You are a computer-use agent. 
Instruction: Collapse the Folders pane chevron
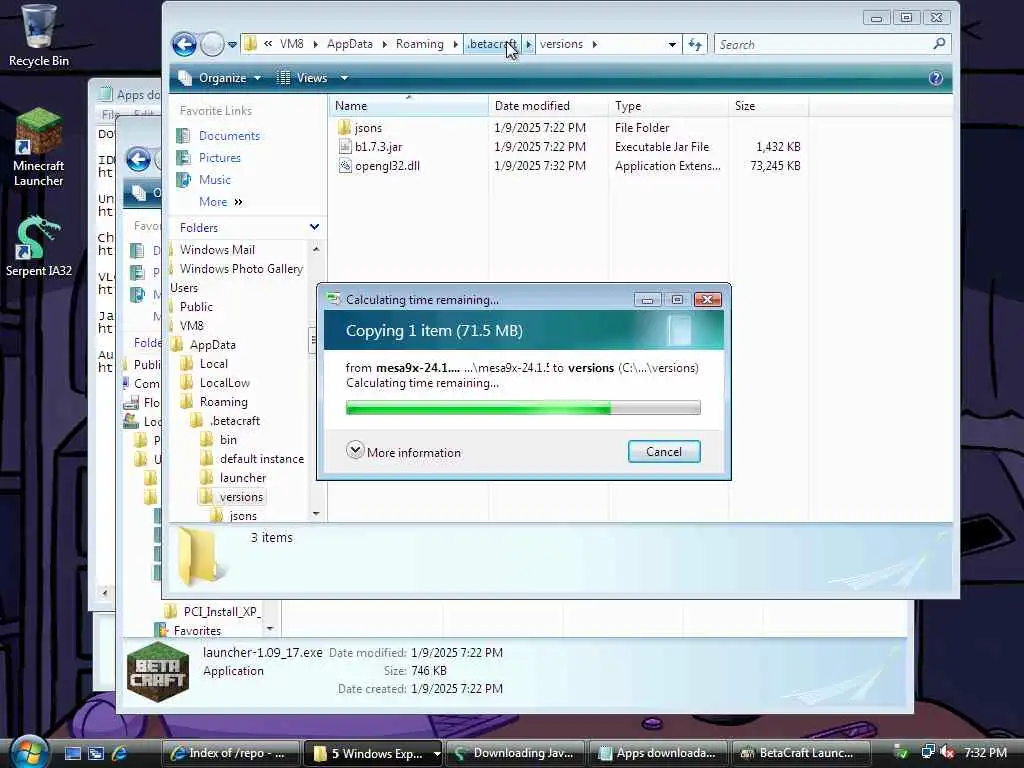click(314, 227)
